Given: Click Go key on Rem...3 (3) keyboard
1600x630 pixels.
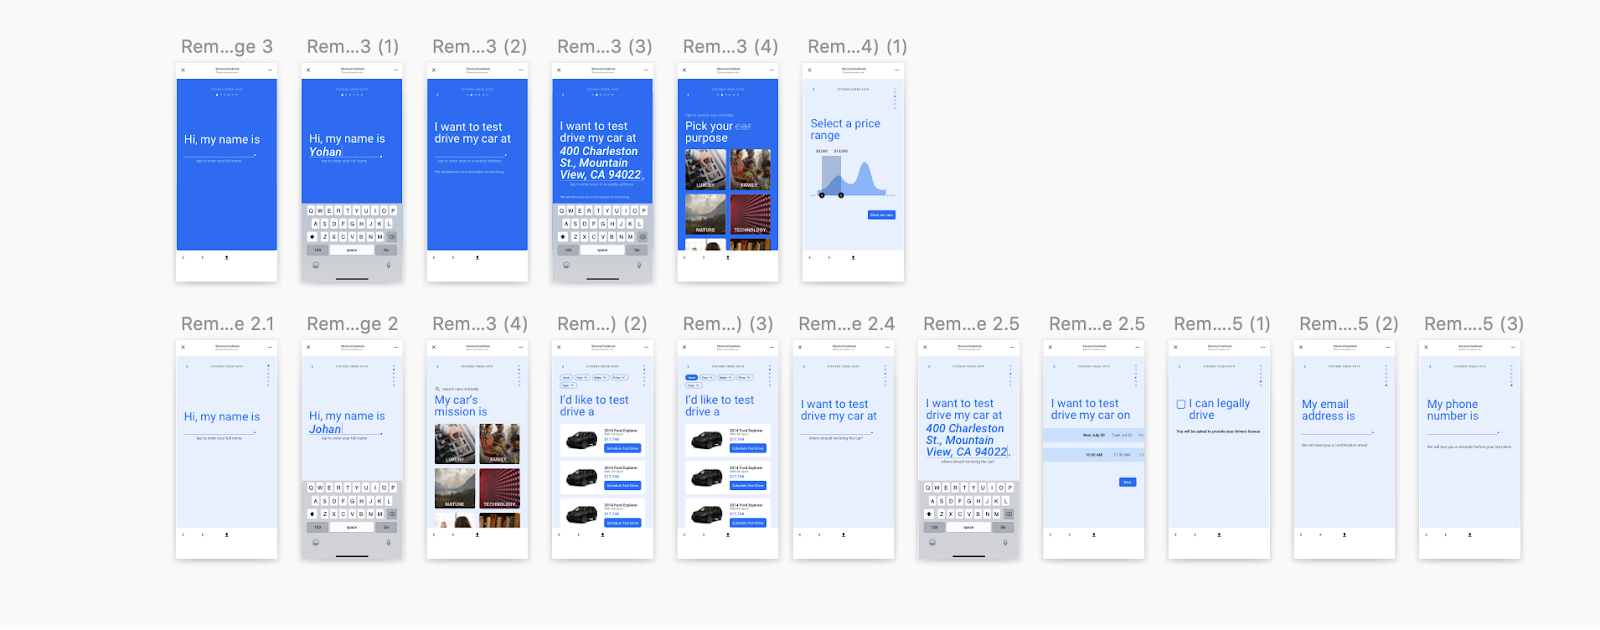Looking at the screenshot, I should pos(636,250).
